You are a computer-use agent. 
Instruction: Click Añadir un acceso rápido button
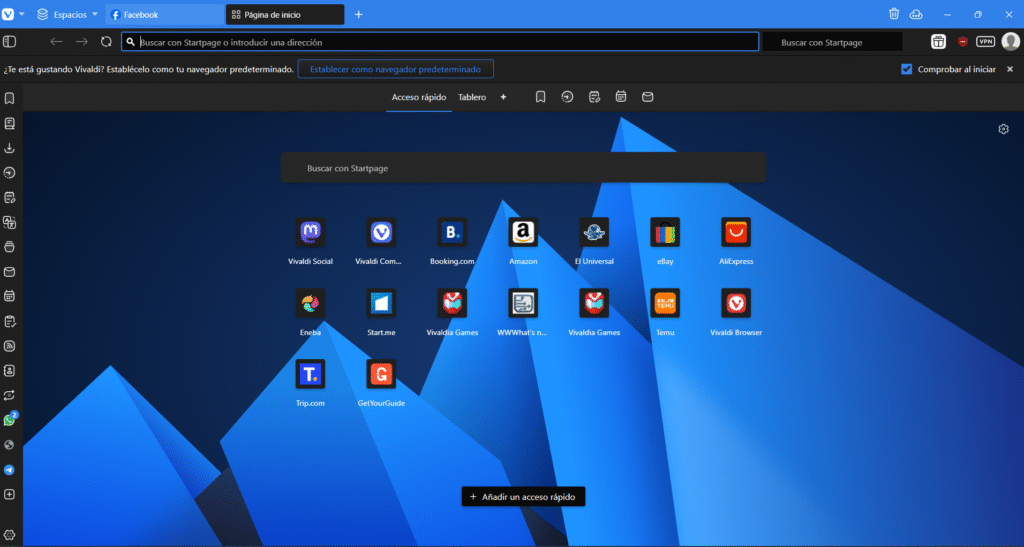tap(523, 497)
